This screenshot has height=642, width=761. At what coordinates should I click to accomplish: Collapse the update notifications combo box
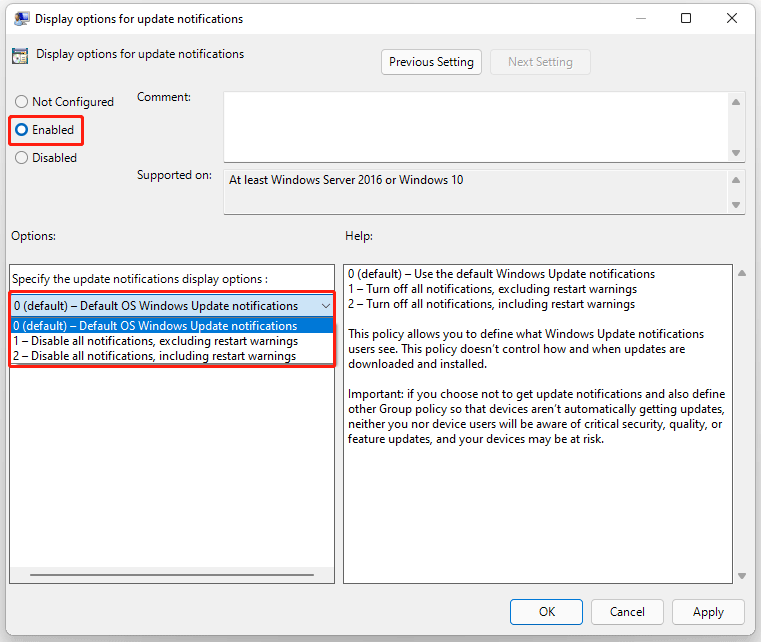click(x=326, y=306)
